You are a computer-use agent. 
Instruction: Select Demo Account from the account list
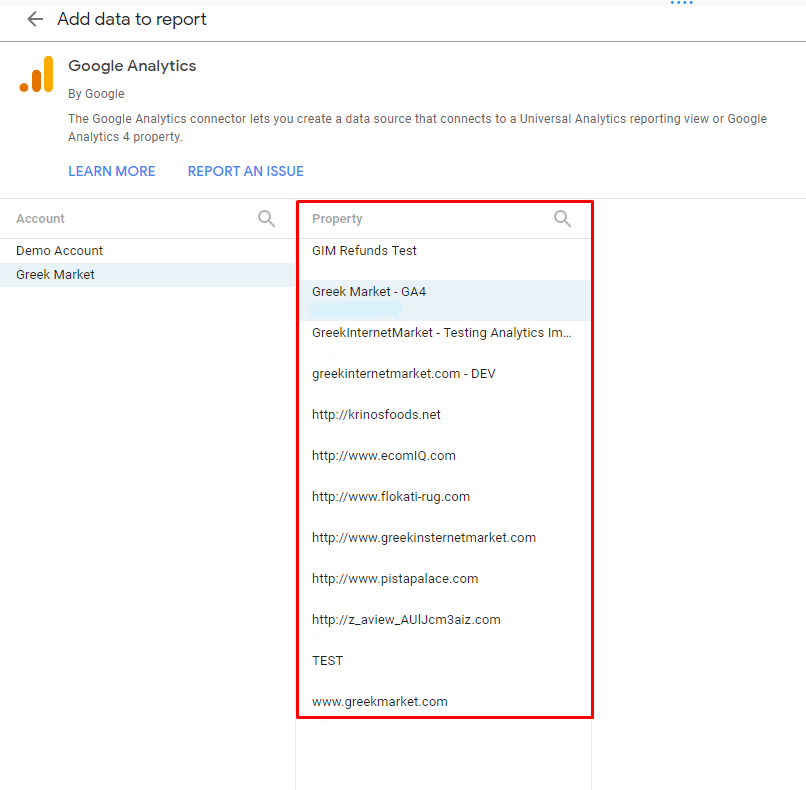pos(60,251)
